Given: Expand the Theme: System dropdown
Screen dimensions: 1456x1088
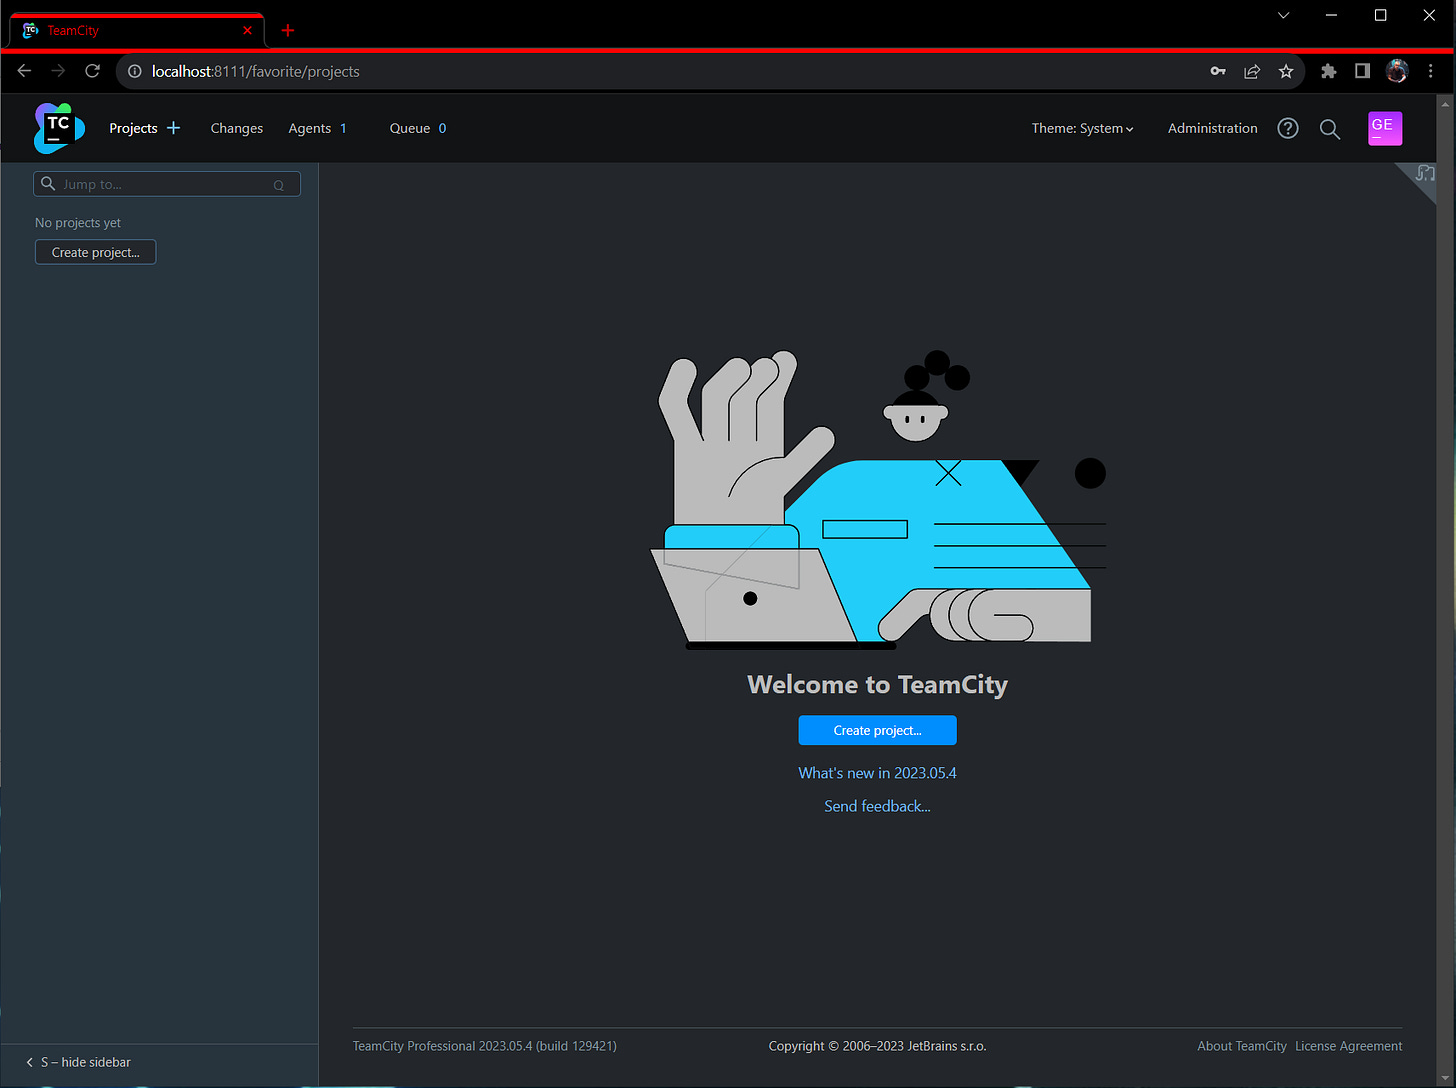Looking at the screenshot, I should pyautogui.click(x=1083, y=128).
